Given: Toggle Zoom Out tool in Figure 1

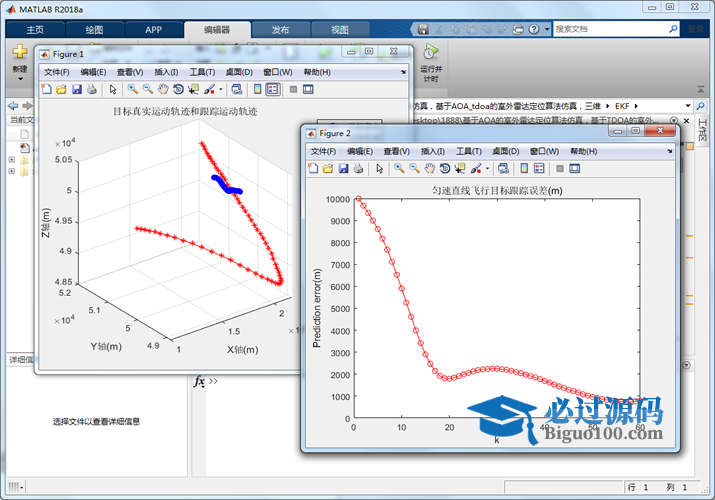Looking at the screenshot, I should tap(148, 89).
